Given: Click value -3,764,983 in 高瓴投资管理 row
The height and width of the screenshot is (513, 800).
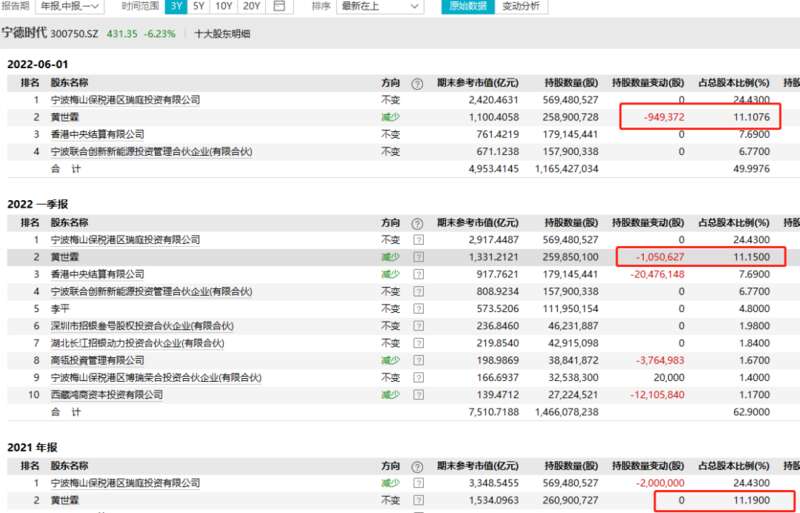Looking at the screenshot, I should click(660, 361).
